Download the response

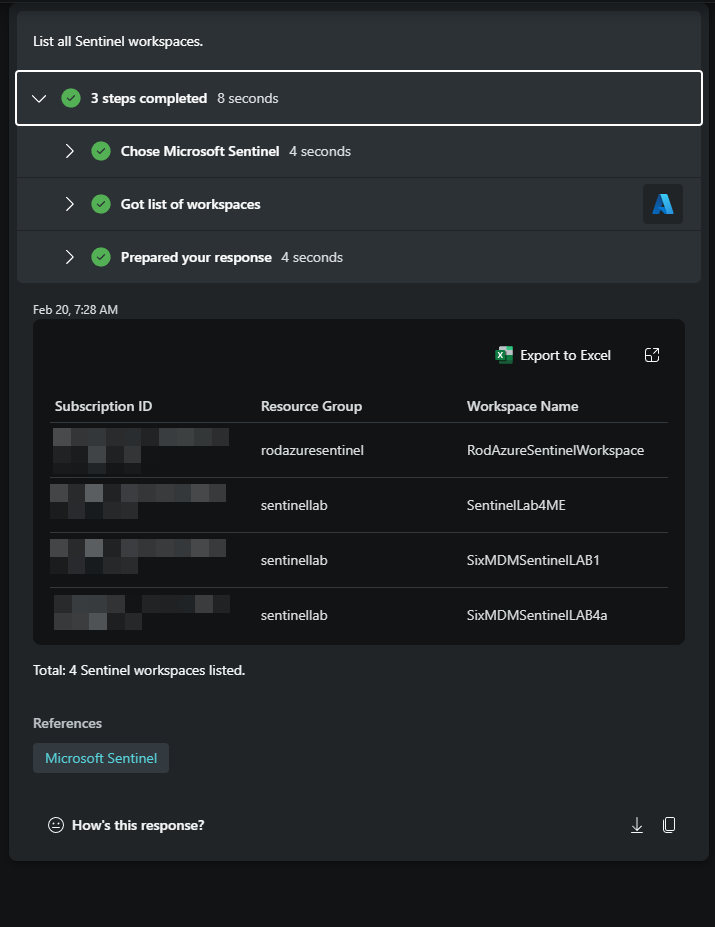coord(637,825)
